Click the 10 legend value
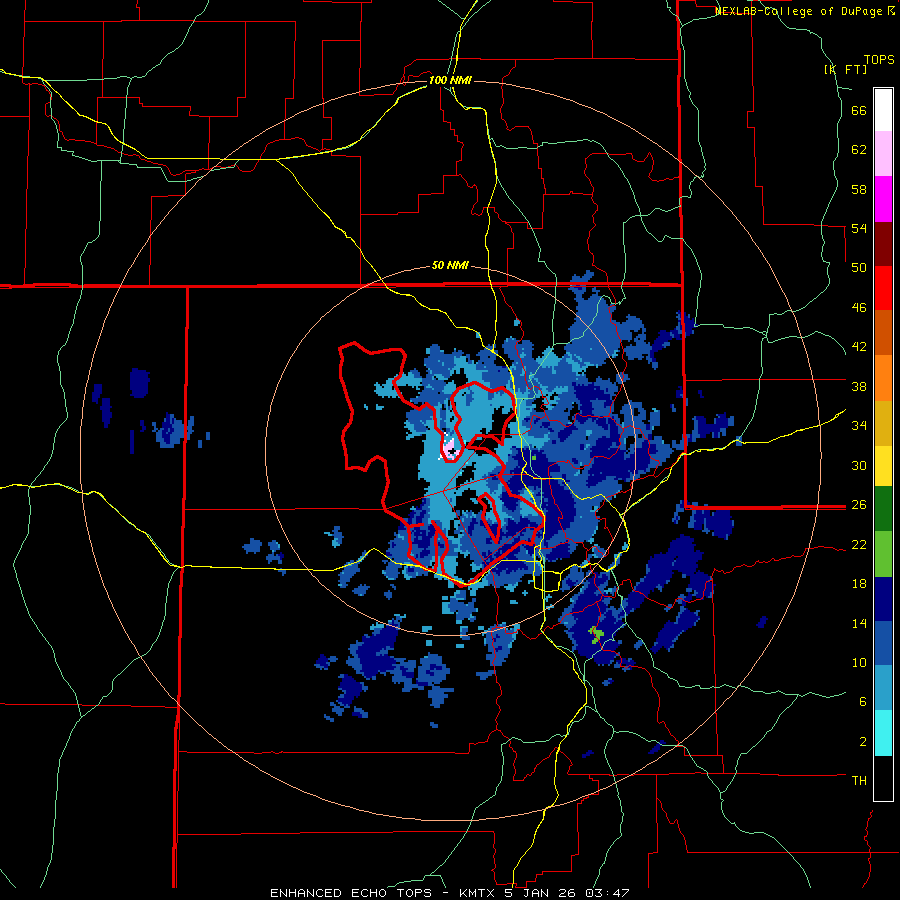This screenshot has width=900, height=900. [859, 662]
